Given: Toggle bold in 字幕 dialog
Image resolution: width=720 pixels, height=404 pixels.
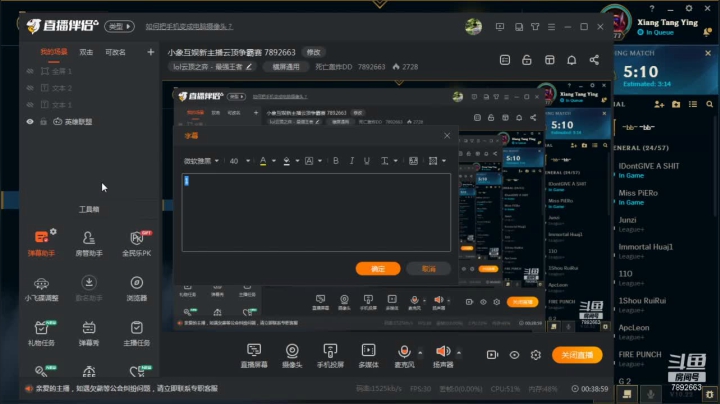Looking at the screenshot, I should click(x=336, y=161).
